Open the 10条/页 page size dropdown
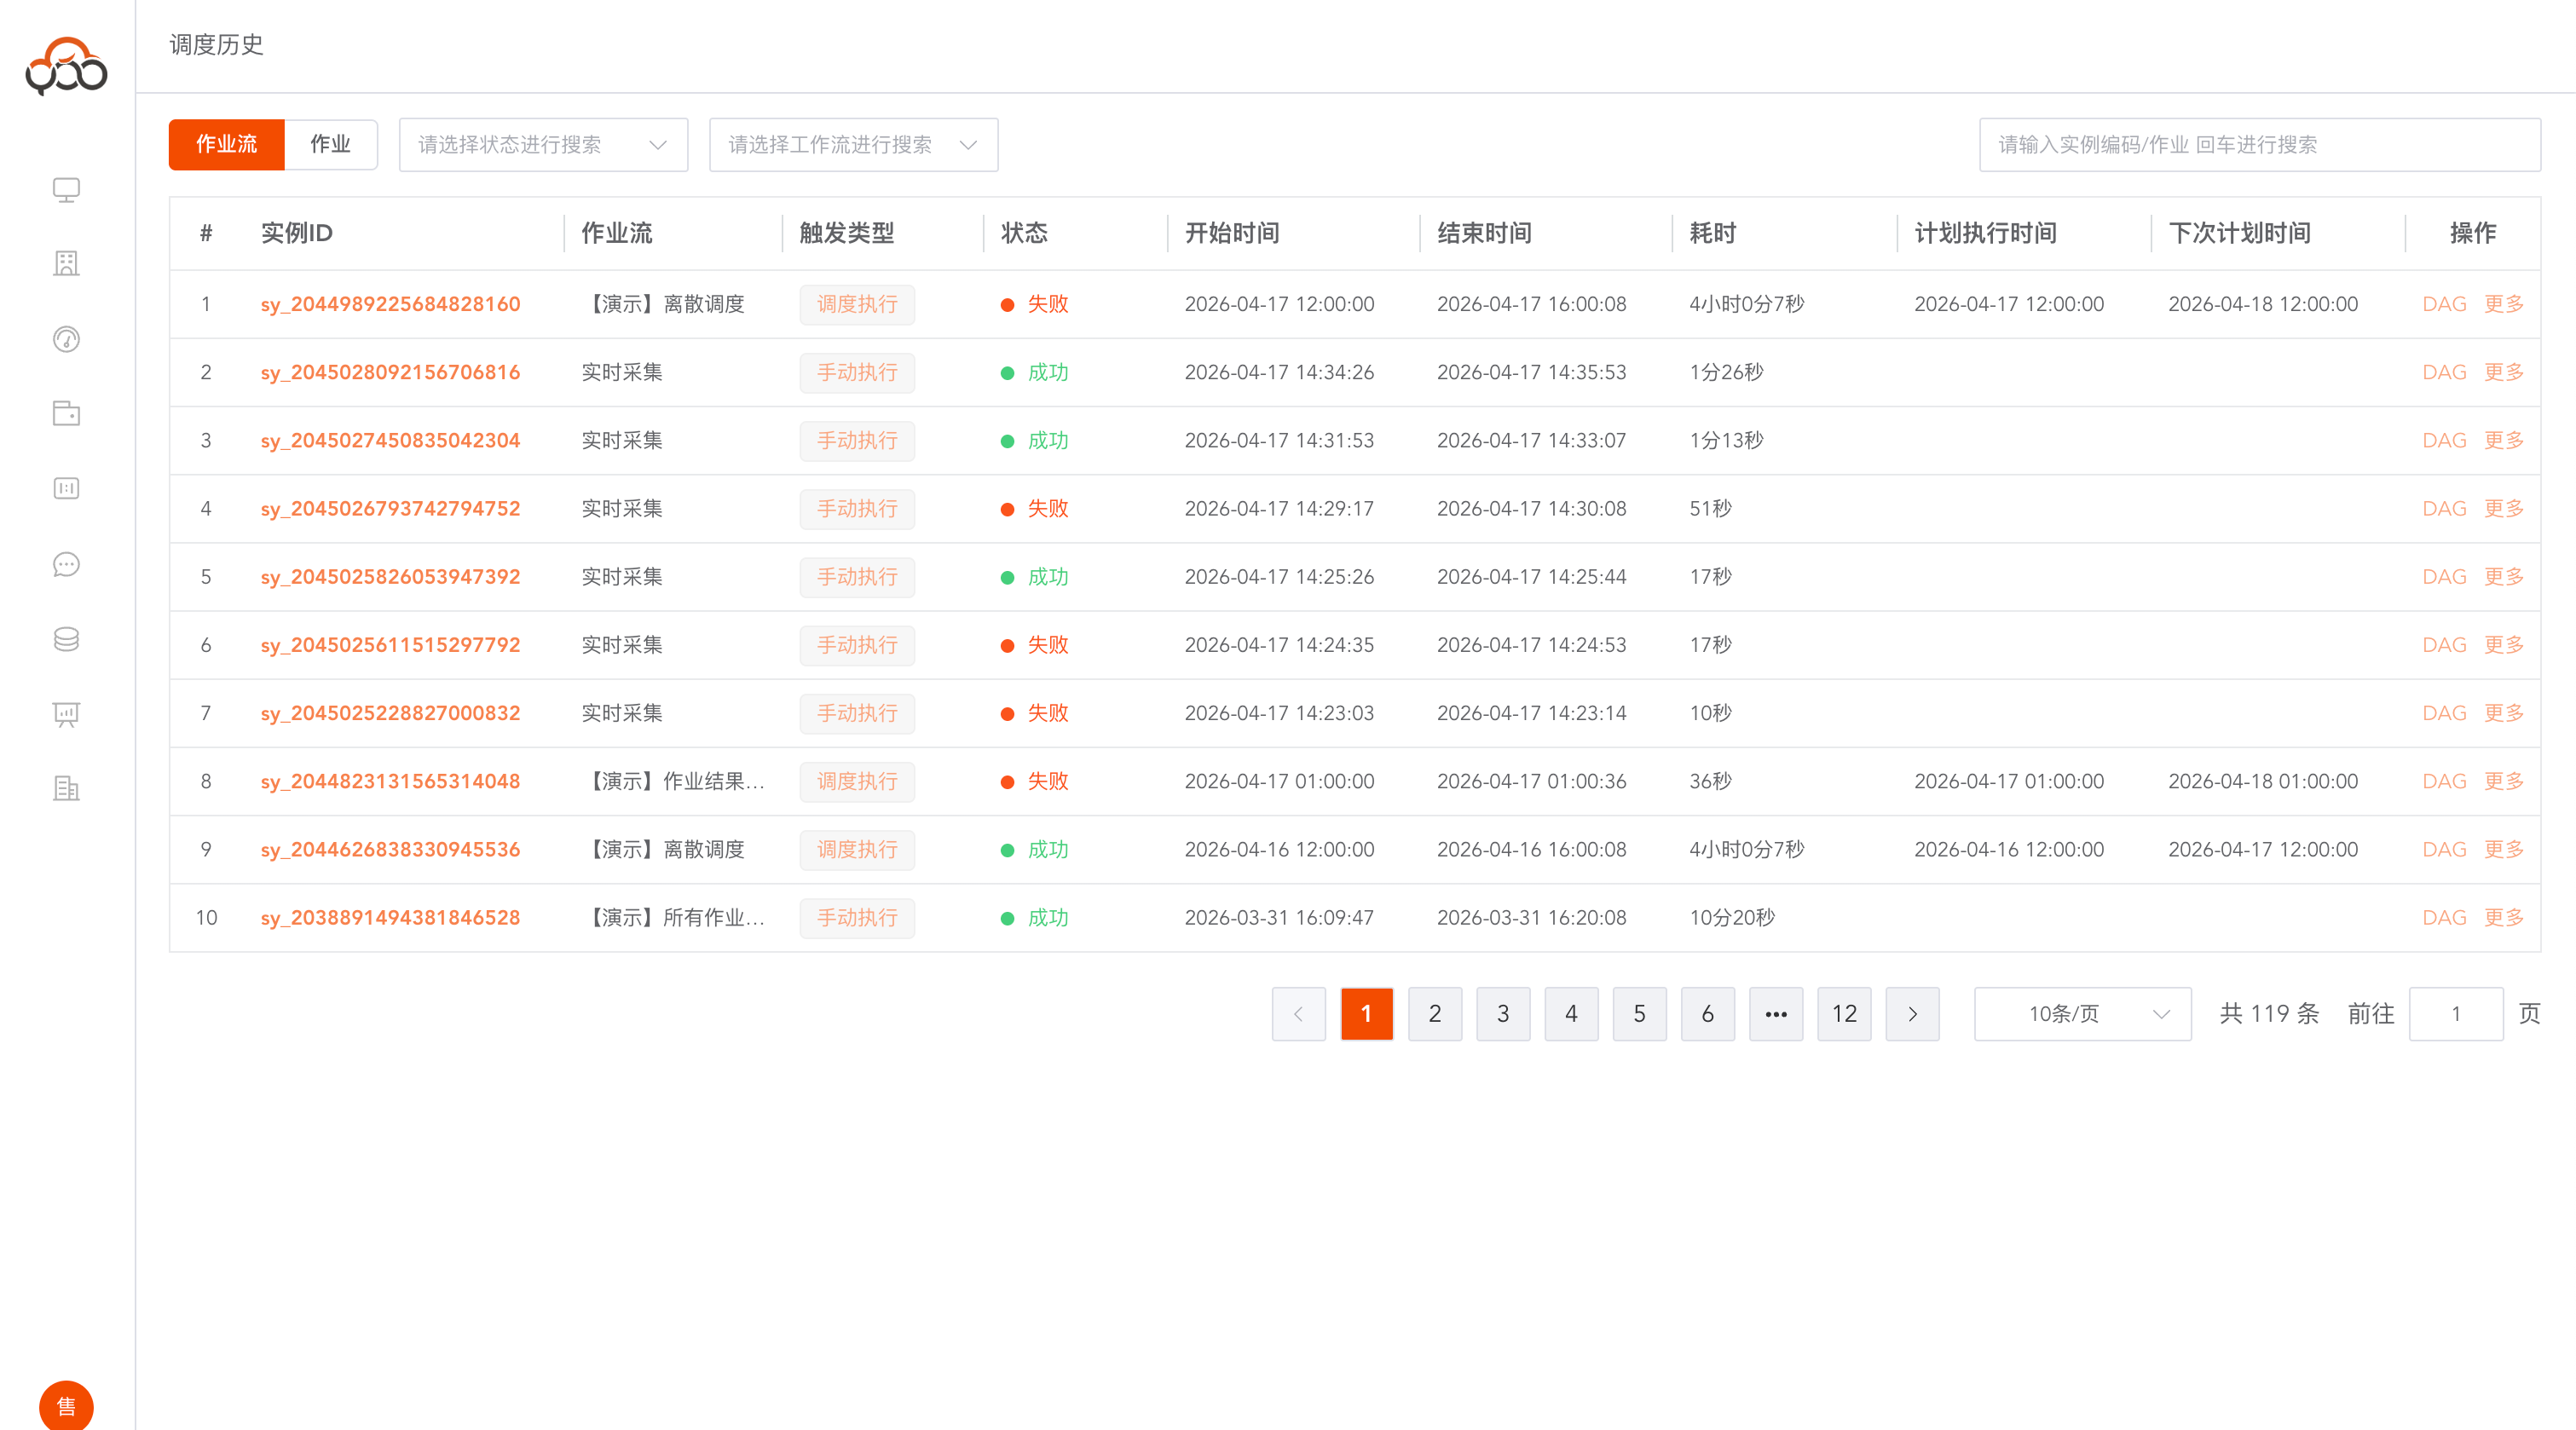Image resolution: width=2576 pixels, height=1430 pixels. 2082,1013
